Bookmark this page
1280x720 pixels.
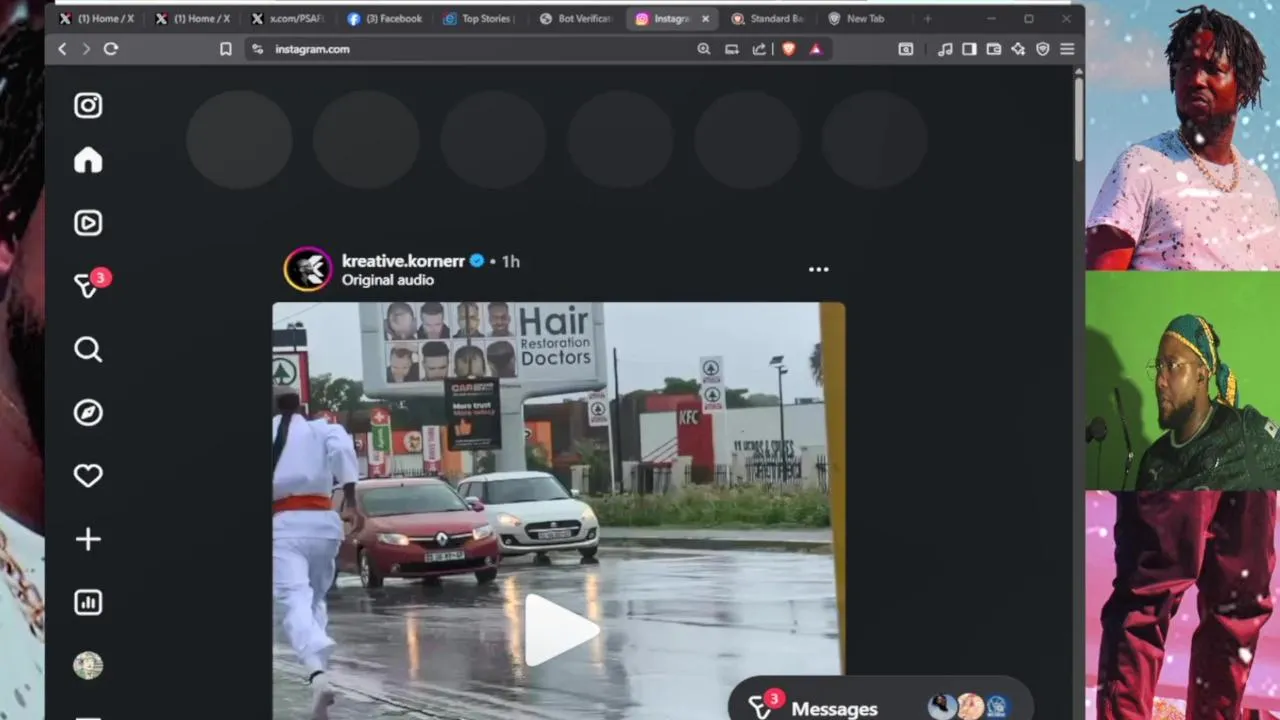pyautogui.click(x=226, y=49)
